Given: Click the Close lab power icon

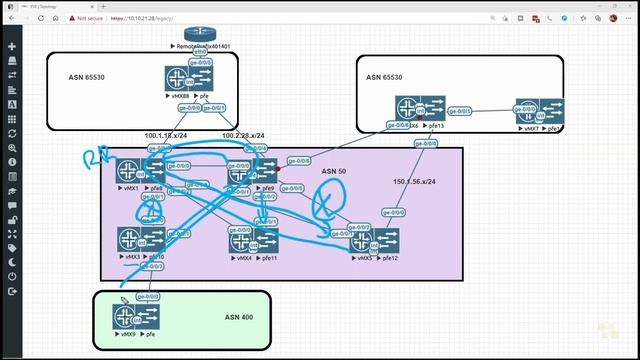Looking at the screenshot, I should pos(12,277).
